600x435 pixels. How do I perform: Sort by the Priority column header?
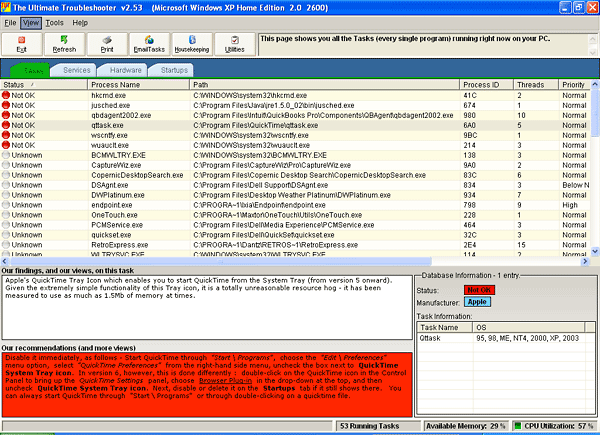click(575, 85)
